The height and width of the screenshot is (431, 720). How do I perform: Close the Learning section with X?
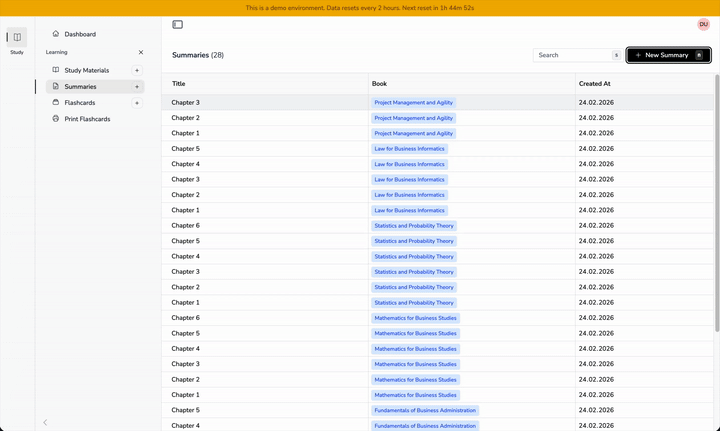coord(141,52)
